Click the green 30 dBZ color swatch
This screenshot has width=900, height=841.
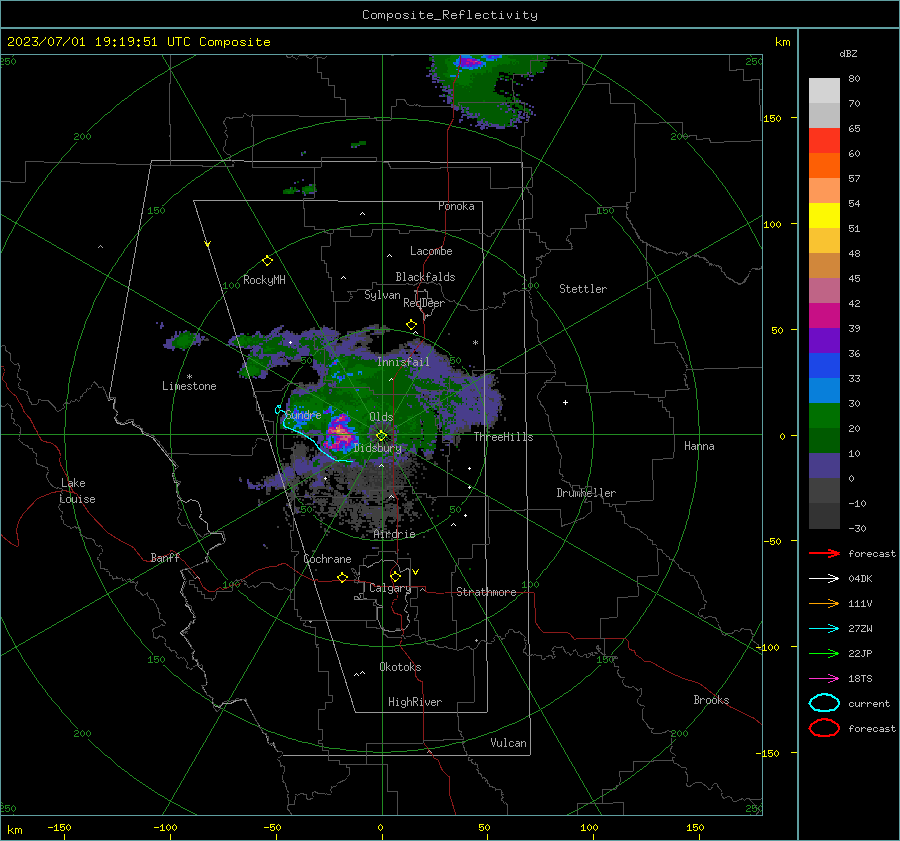pyautogui.click(x=824, y=415)
